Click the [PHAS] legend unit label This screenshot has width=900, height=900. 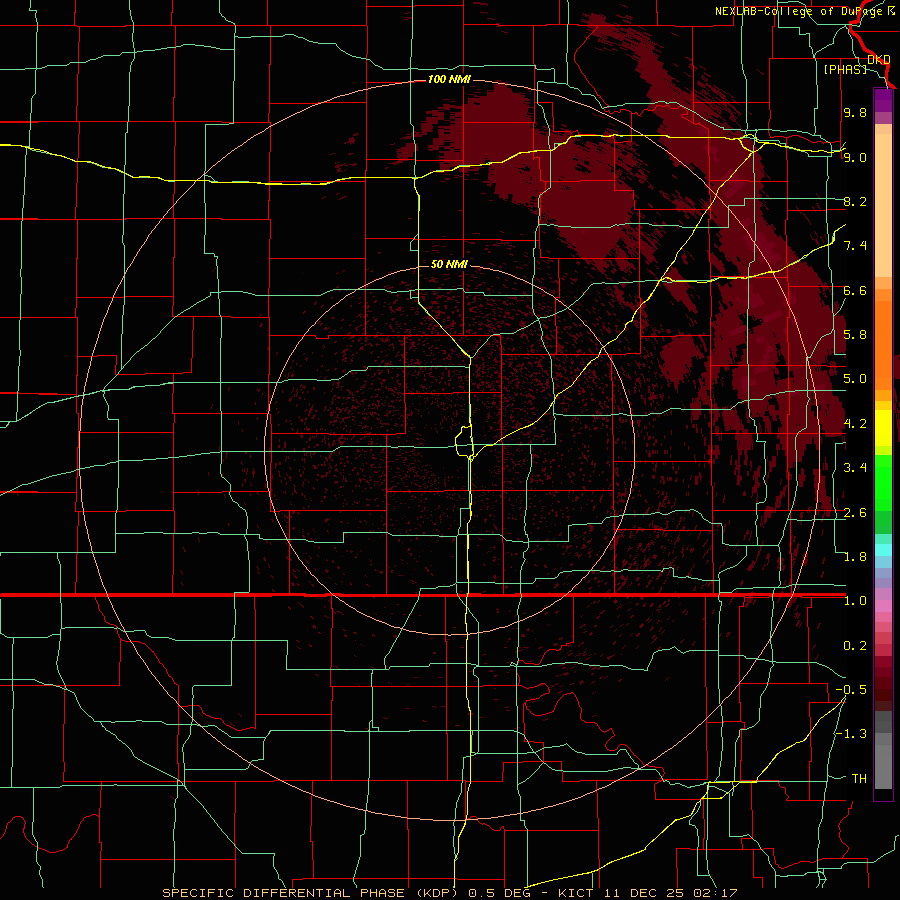point(845,69)
